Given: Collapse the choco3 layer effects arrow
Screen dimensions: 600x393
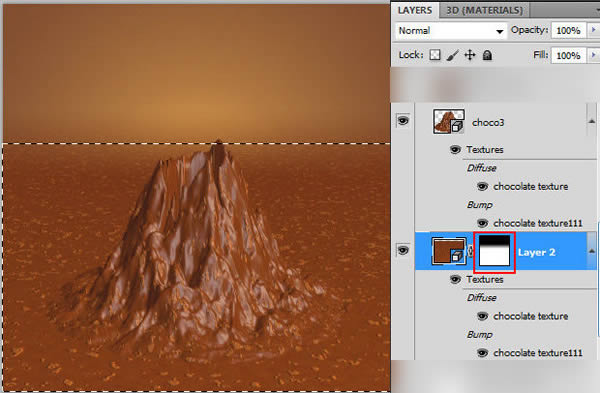Looking at the screenshot, I should tap(592, 121).
